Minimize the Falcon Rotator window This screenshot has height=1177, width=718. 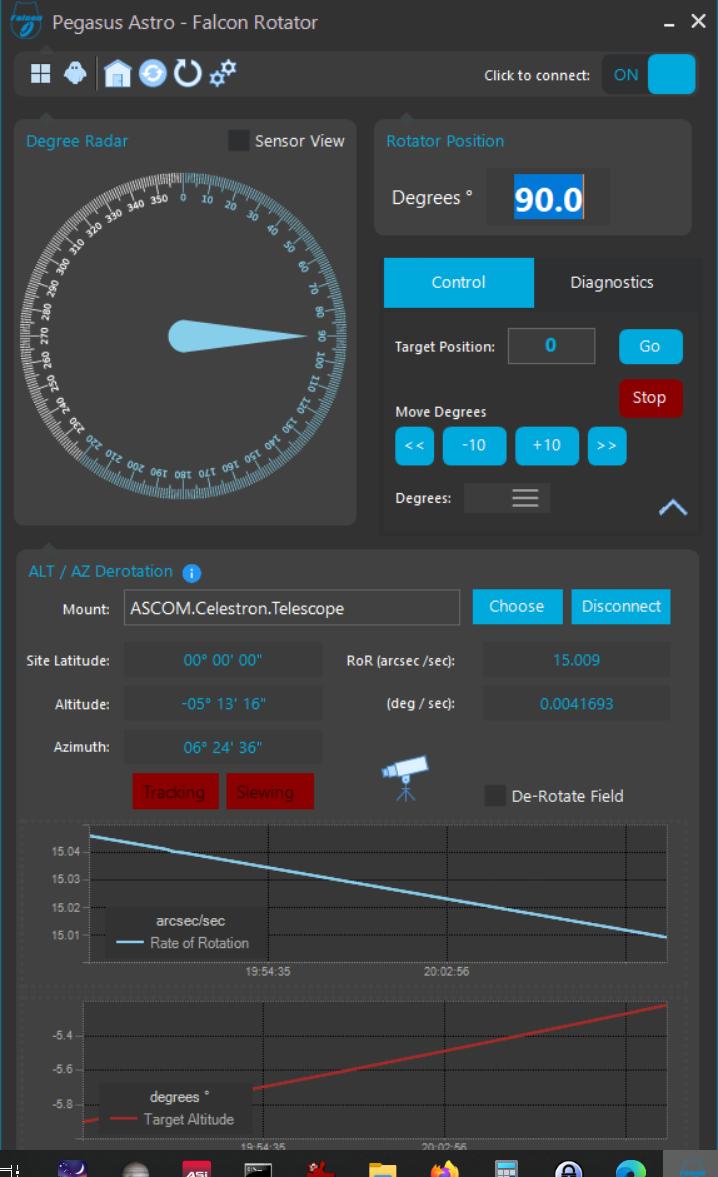coord(668,23)
